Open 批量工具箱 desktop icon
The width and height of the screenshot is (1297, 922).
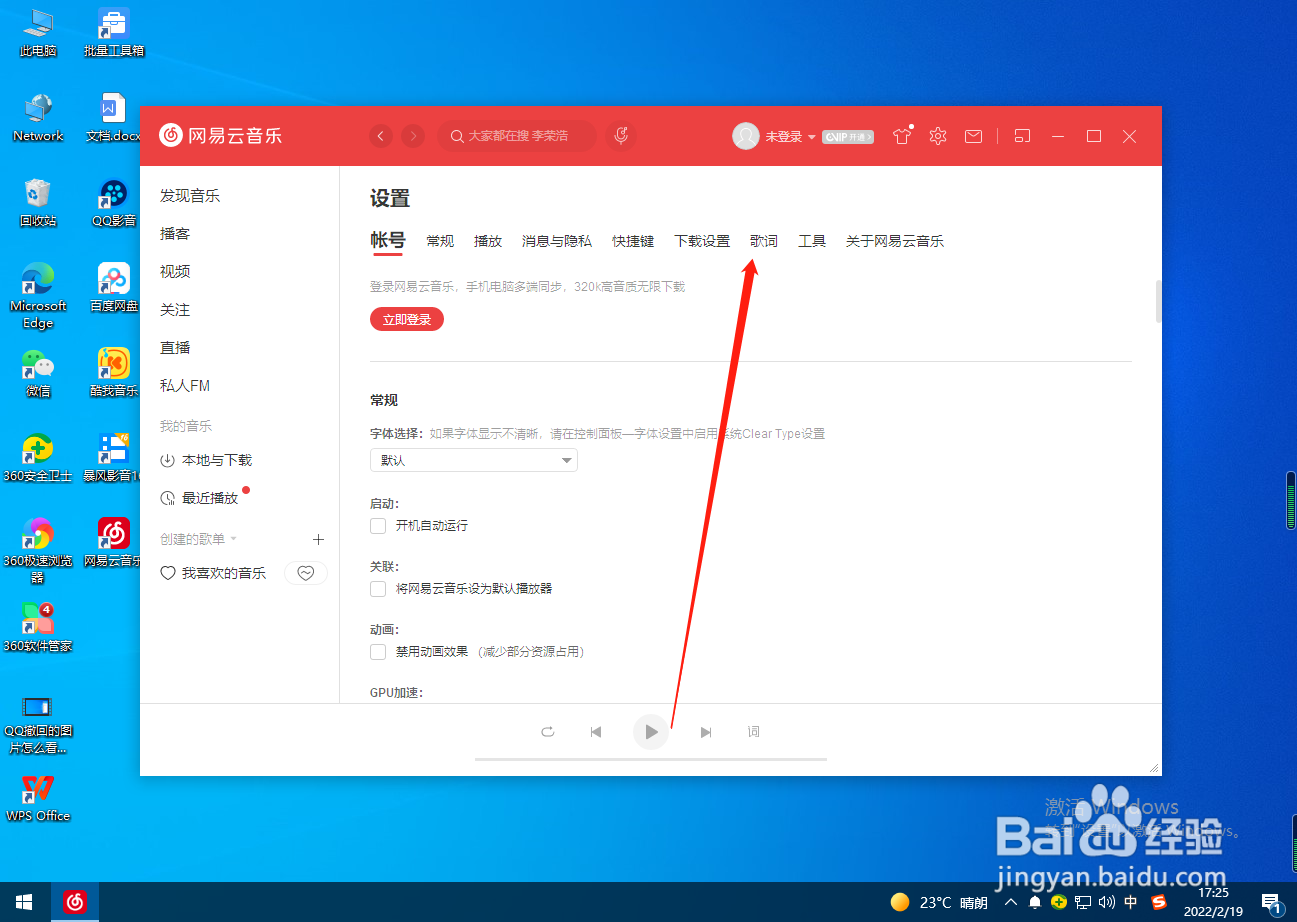pyautogui.click(x=114, y=31)
